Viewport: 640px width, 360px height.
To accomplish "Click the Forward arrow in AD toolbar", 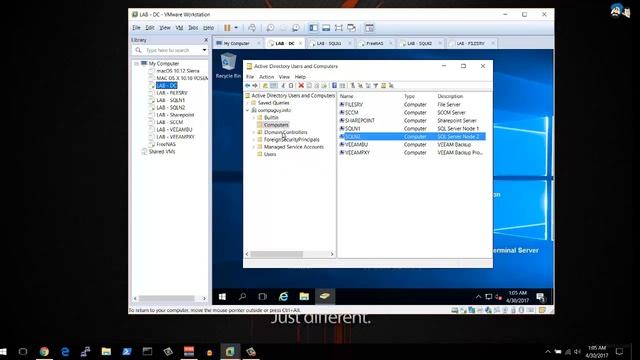I will coord(255,85).
